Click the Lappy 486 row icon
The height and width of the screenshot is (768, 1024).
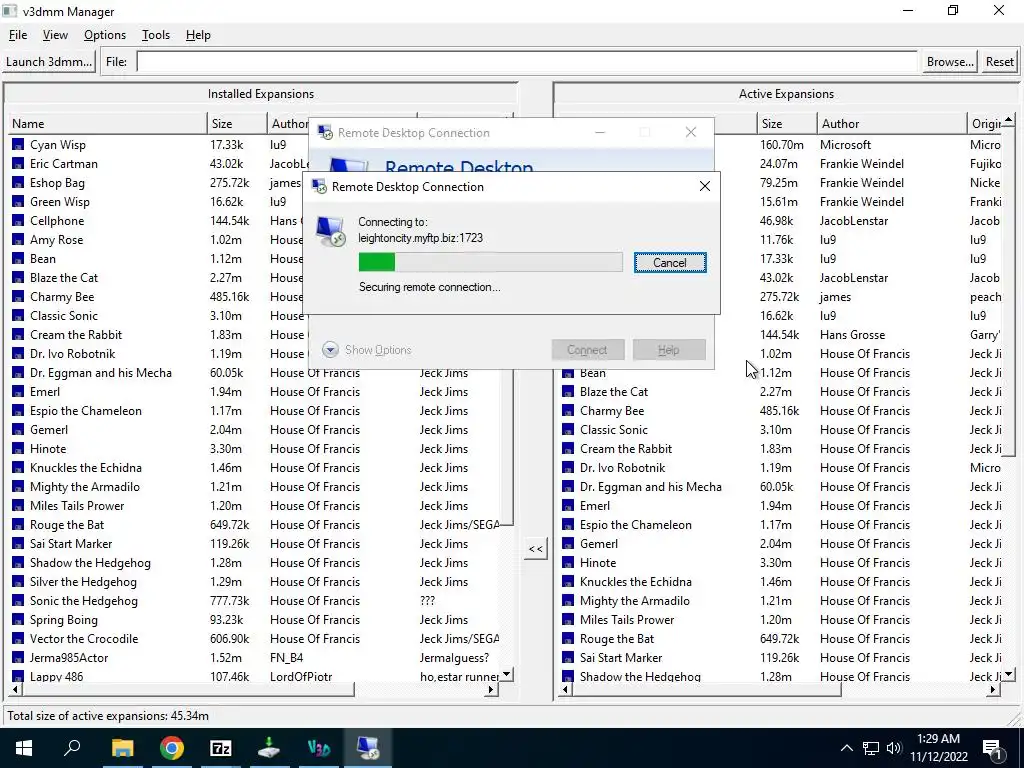(18, 677)
